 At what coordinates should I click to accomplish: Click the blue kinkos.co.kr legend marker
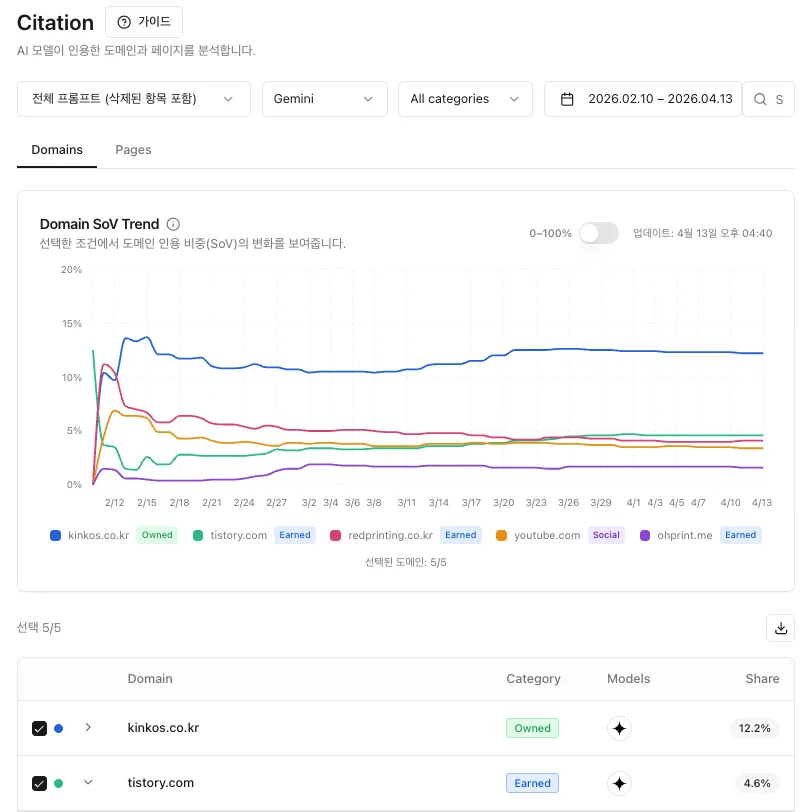(x=56, y=535)
